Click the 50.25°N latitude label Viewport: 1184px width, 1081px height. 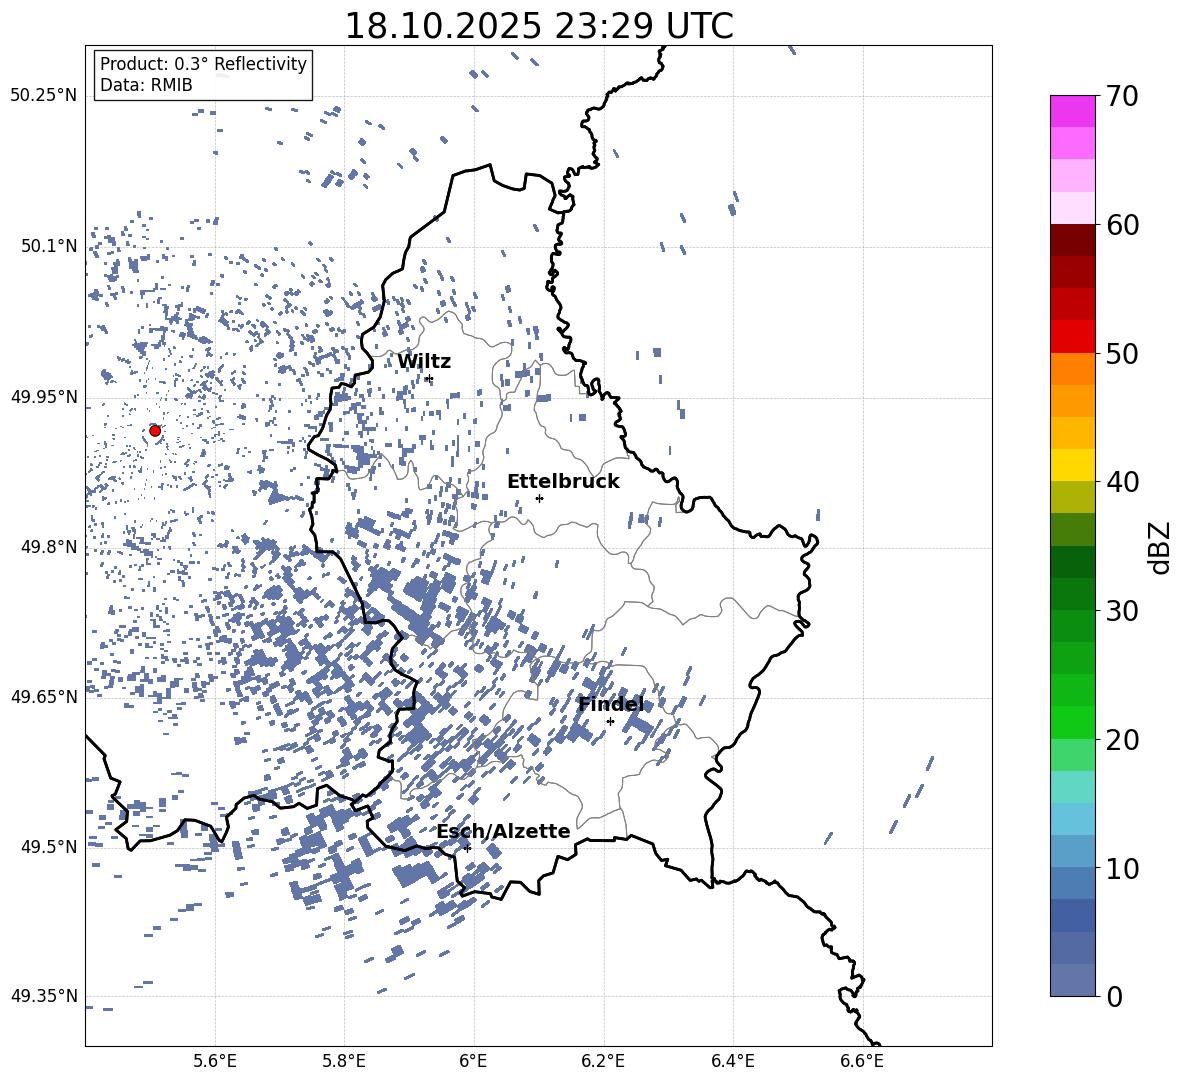coord(44,96)
